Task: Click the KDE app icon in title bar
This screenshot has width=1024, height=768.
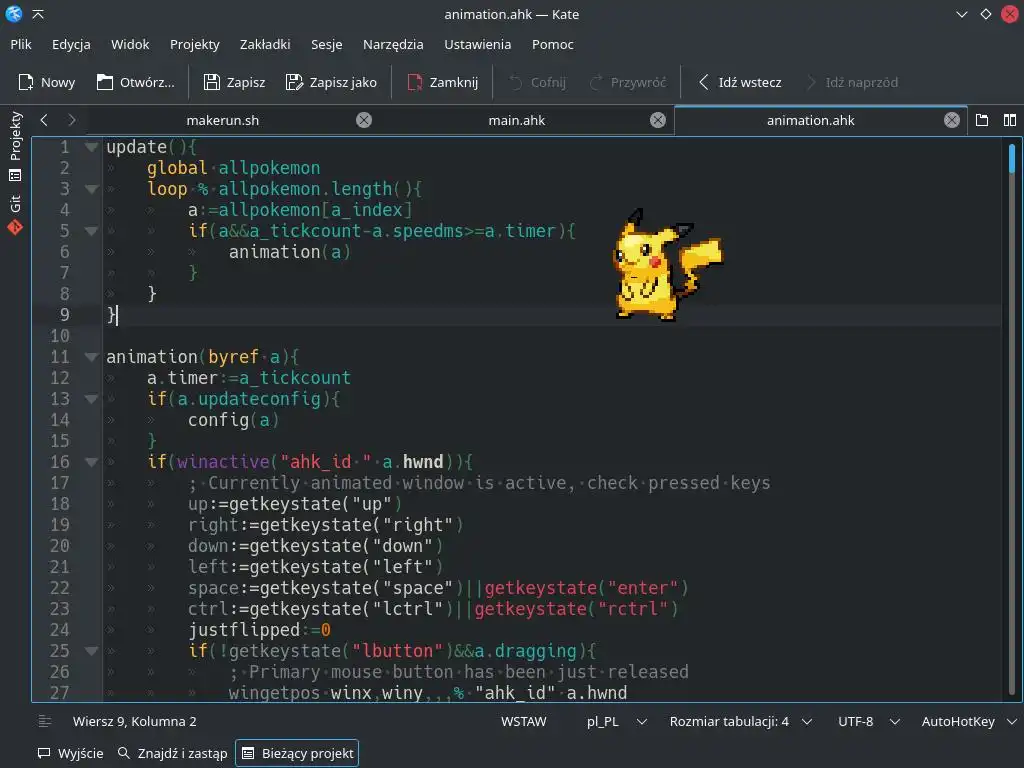Action: coord(14,14)
